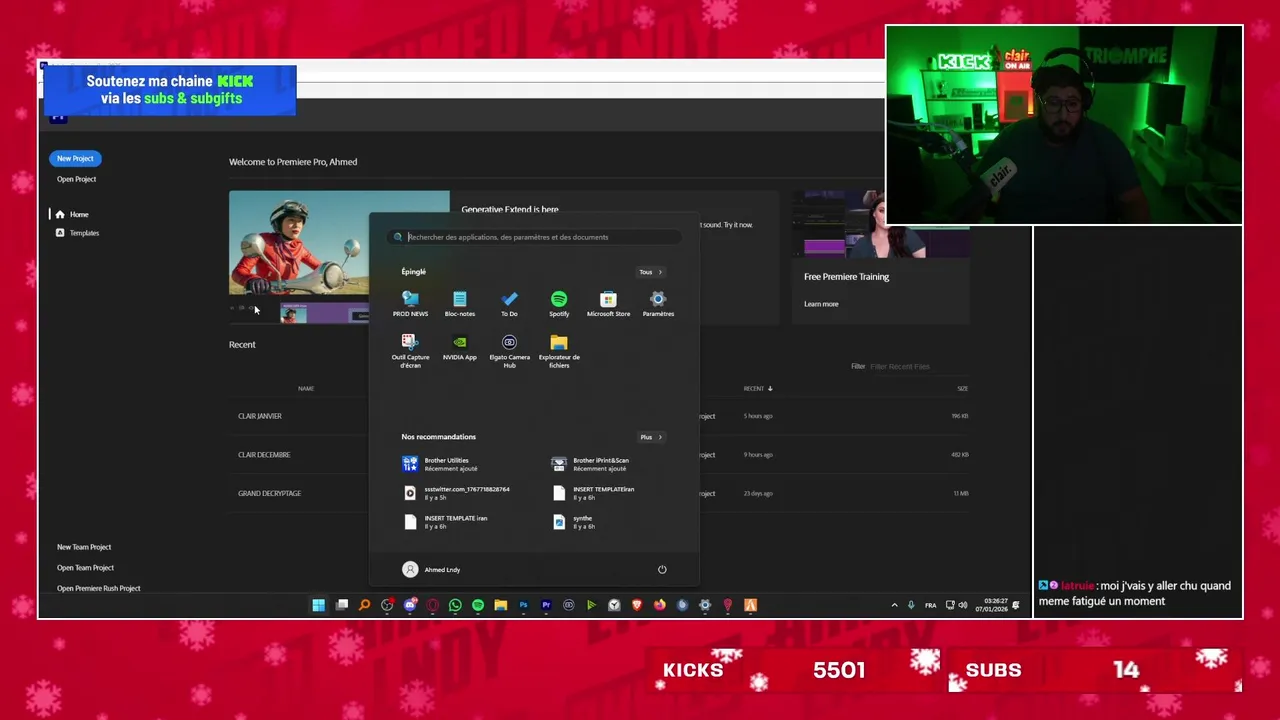The width and height of the screenshot is (1280, 720).
Task: Click Learn more under Free Premiere Training
Action: 821,304
